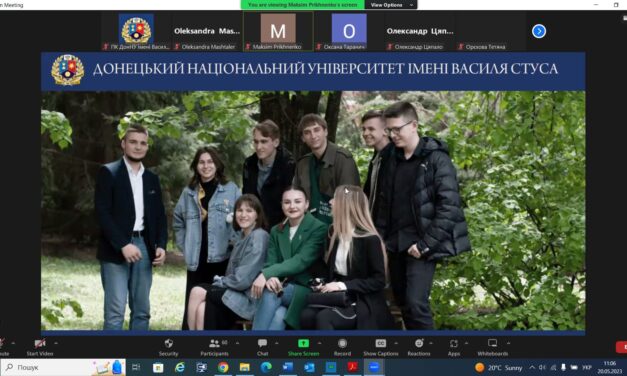The image size is (627, 376).
Task: Open File Explorer from the taskbar
Action: click(245, 367)
